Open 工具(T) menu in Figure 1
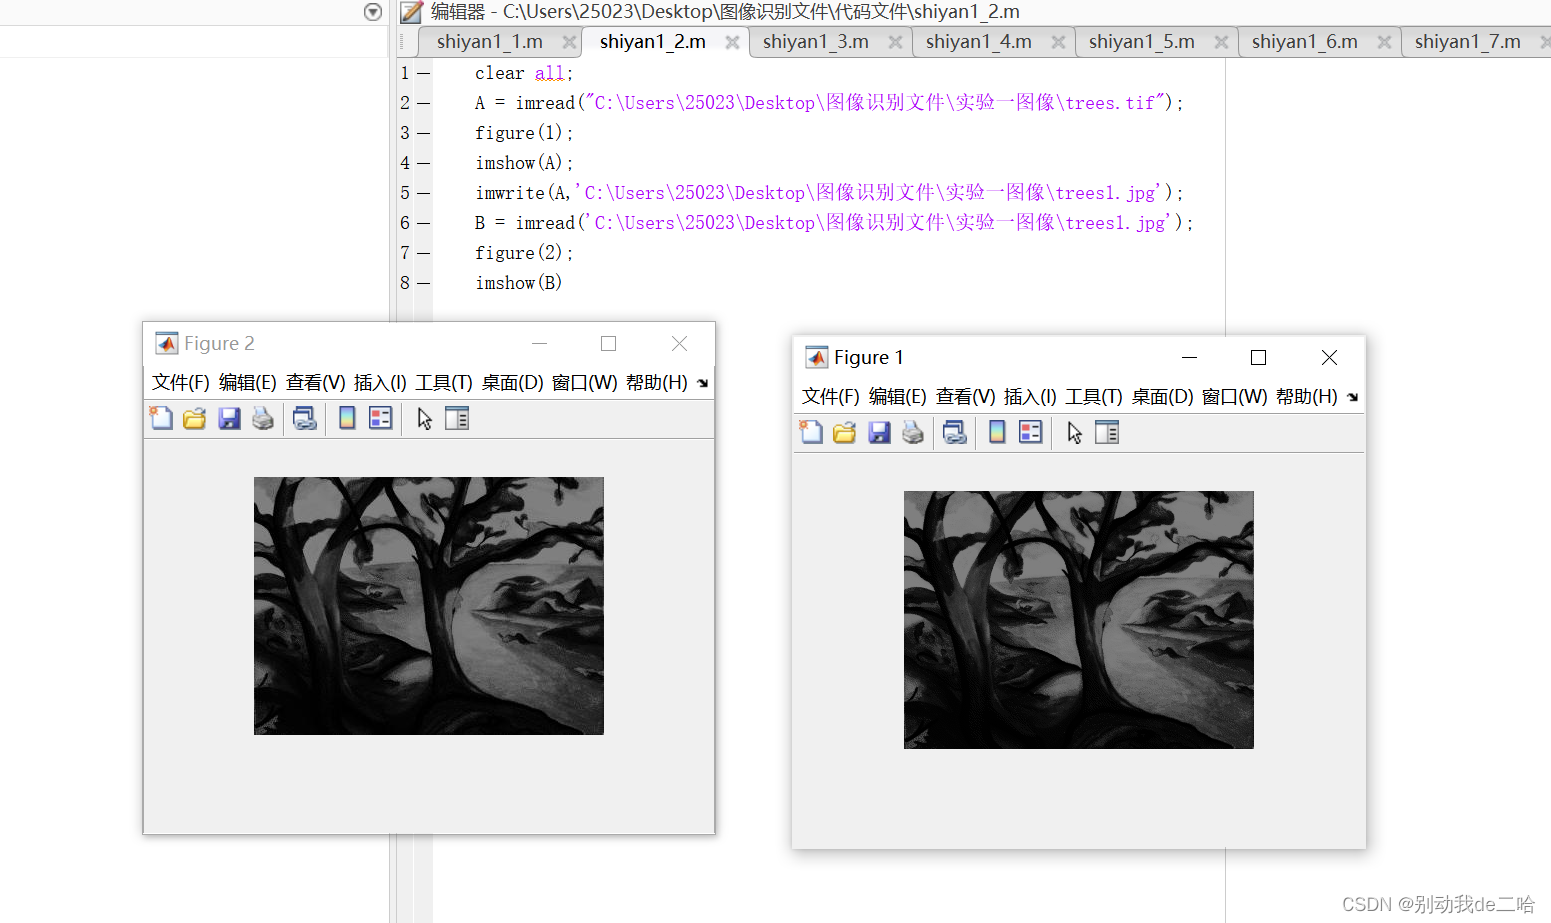This screenshot has width=1551, height=923. [1094, 397]
